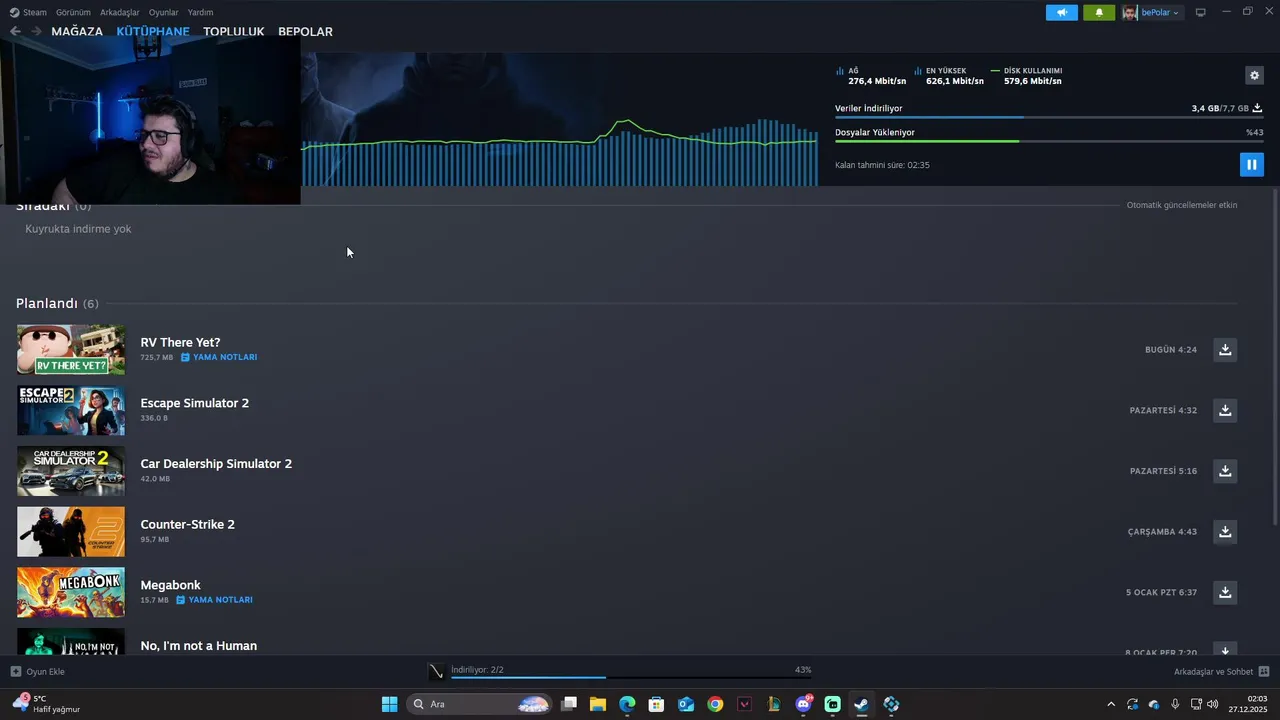Select the Car Dealership Simulator 2 title
Image resolution: width=1280 pixels, height=720 pixels.
point(216,464)
